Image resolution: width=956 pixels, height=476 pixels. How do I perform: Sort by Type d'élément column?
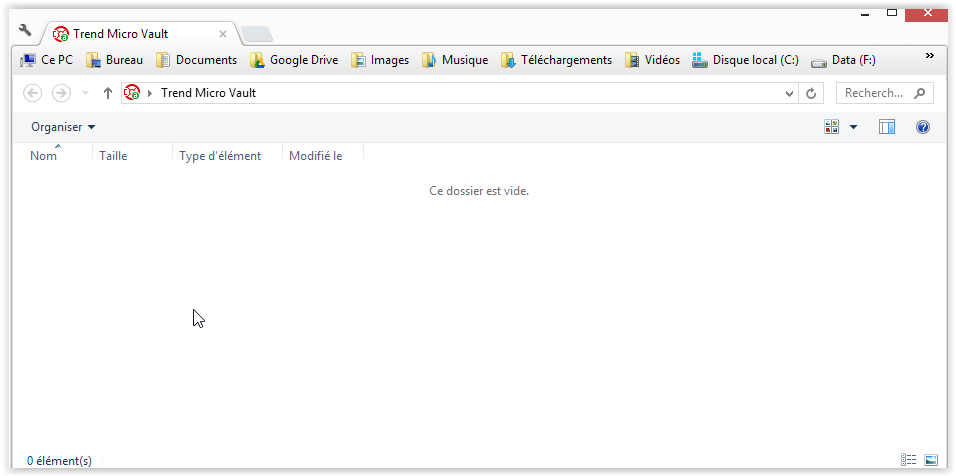coord(227,155)
